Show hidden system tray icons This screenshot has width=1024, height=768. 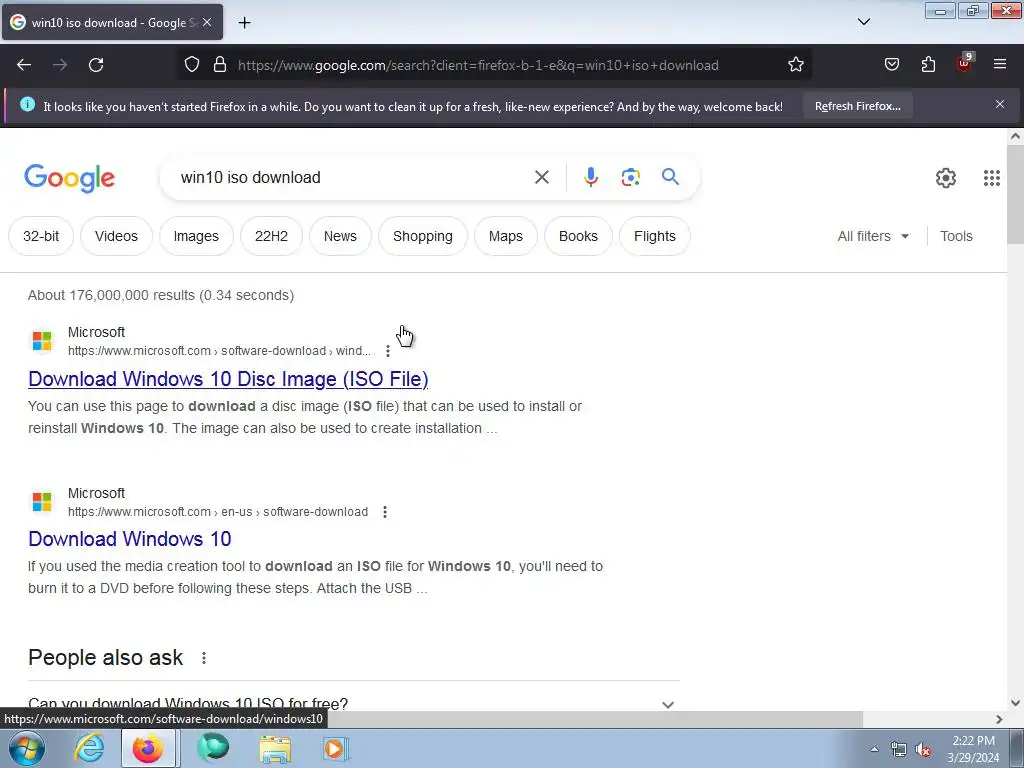click(x=874, y=749)
